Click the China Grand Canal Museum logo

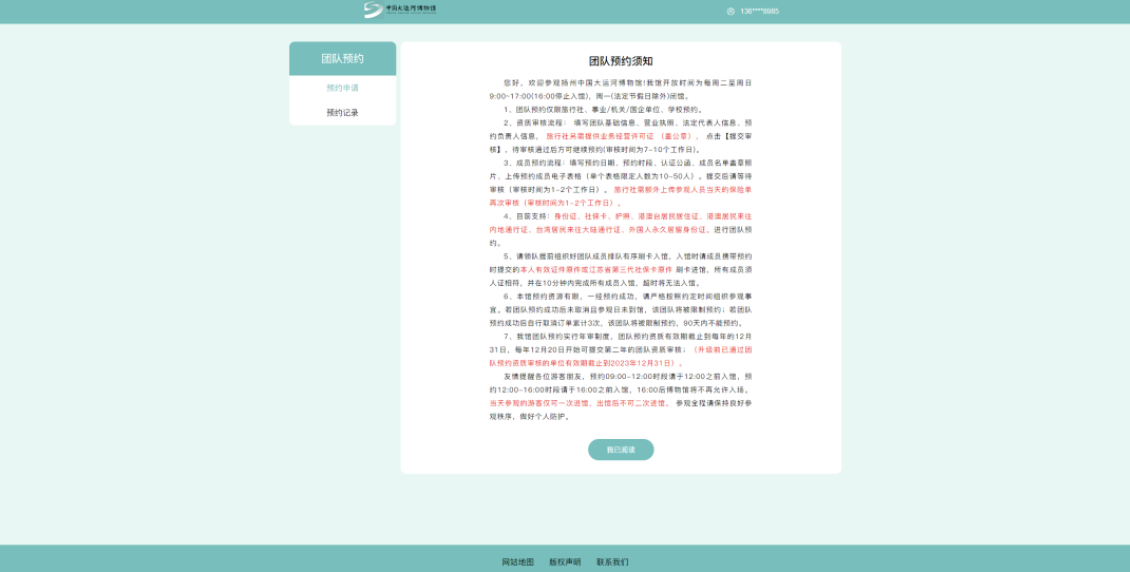[401, 9]
